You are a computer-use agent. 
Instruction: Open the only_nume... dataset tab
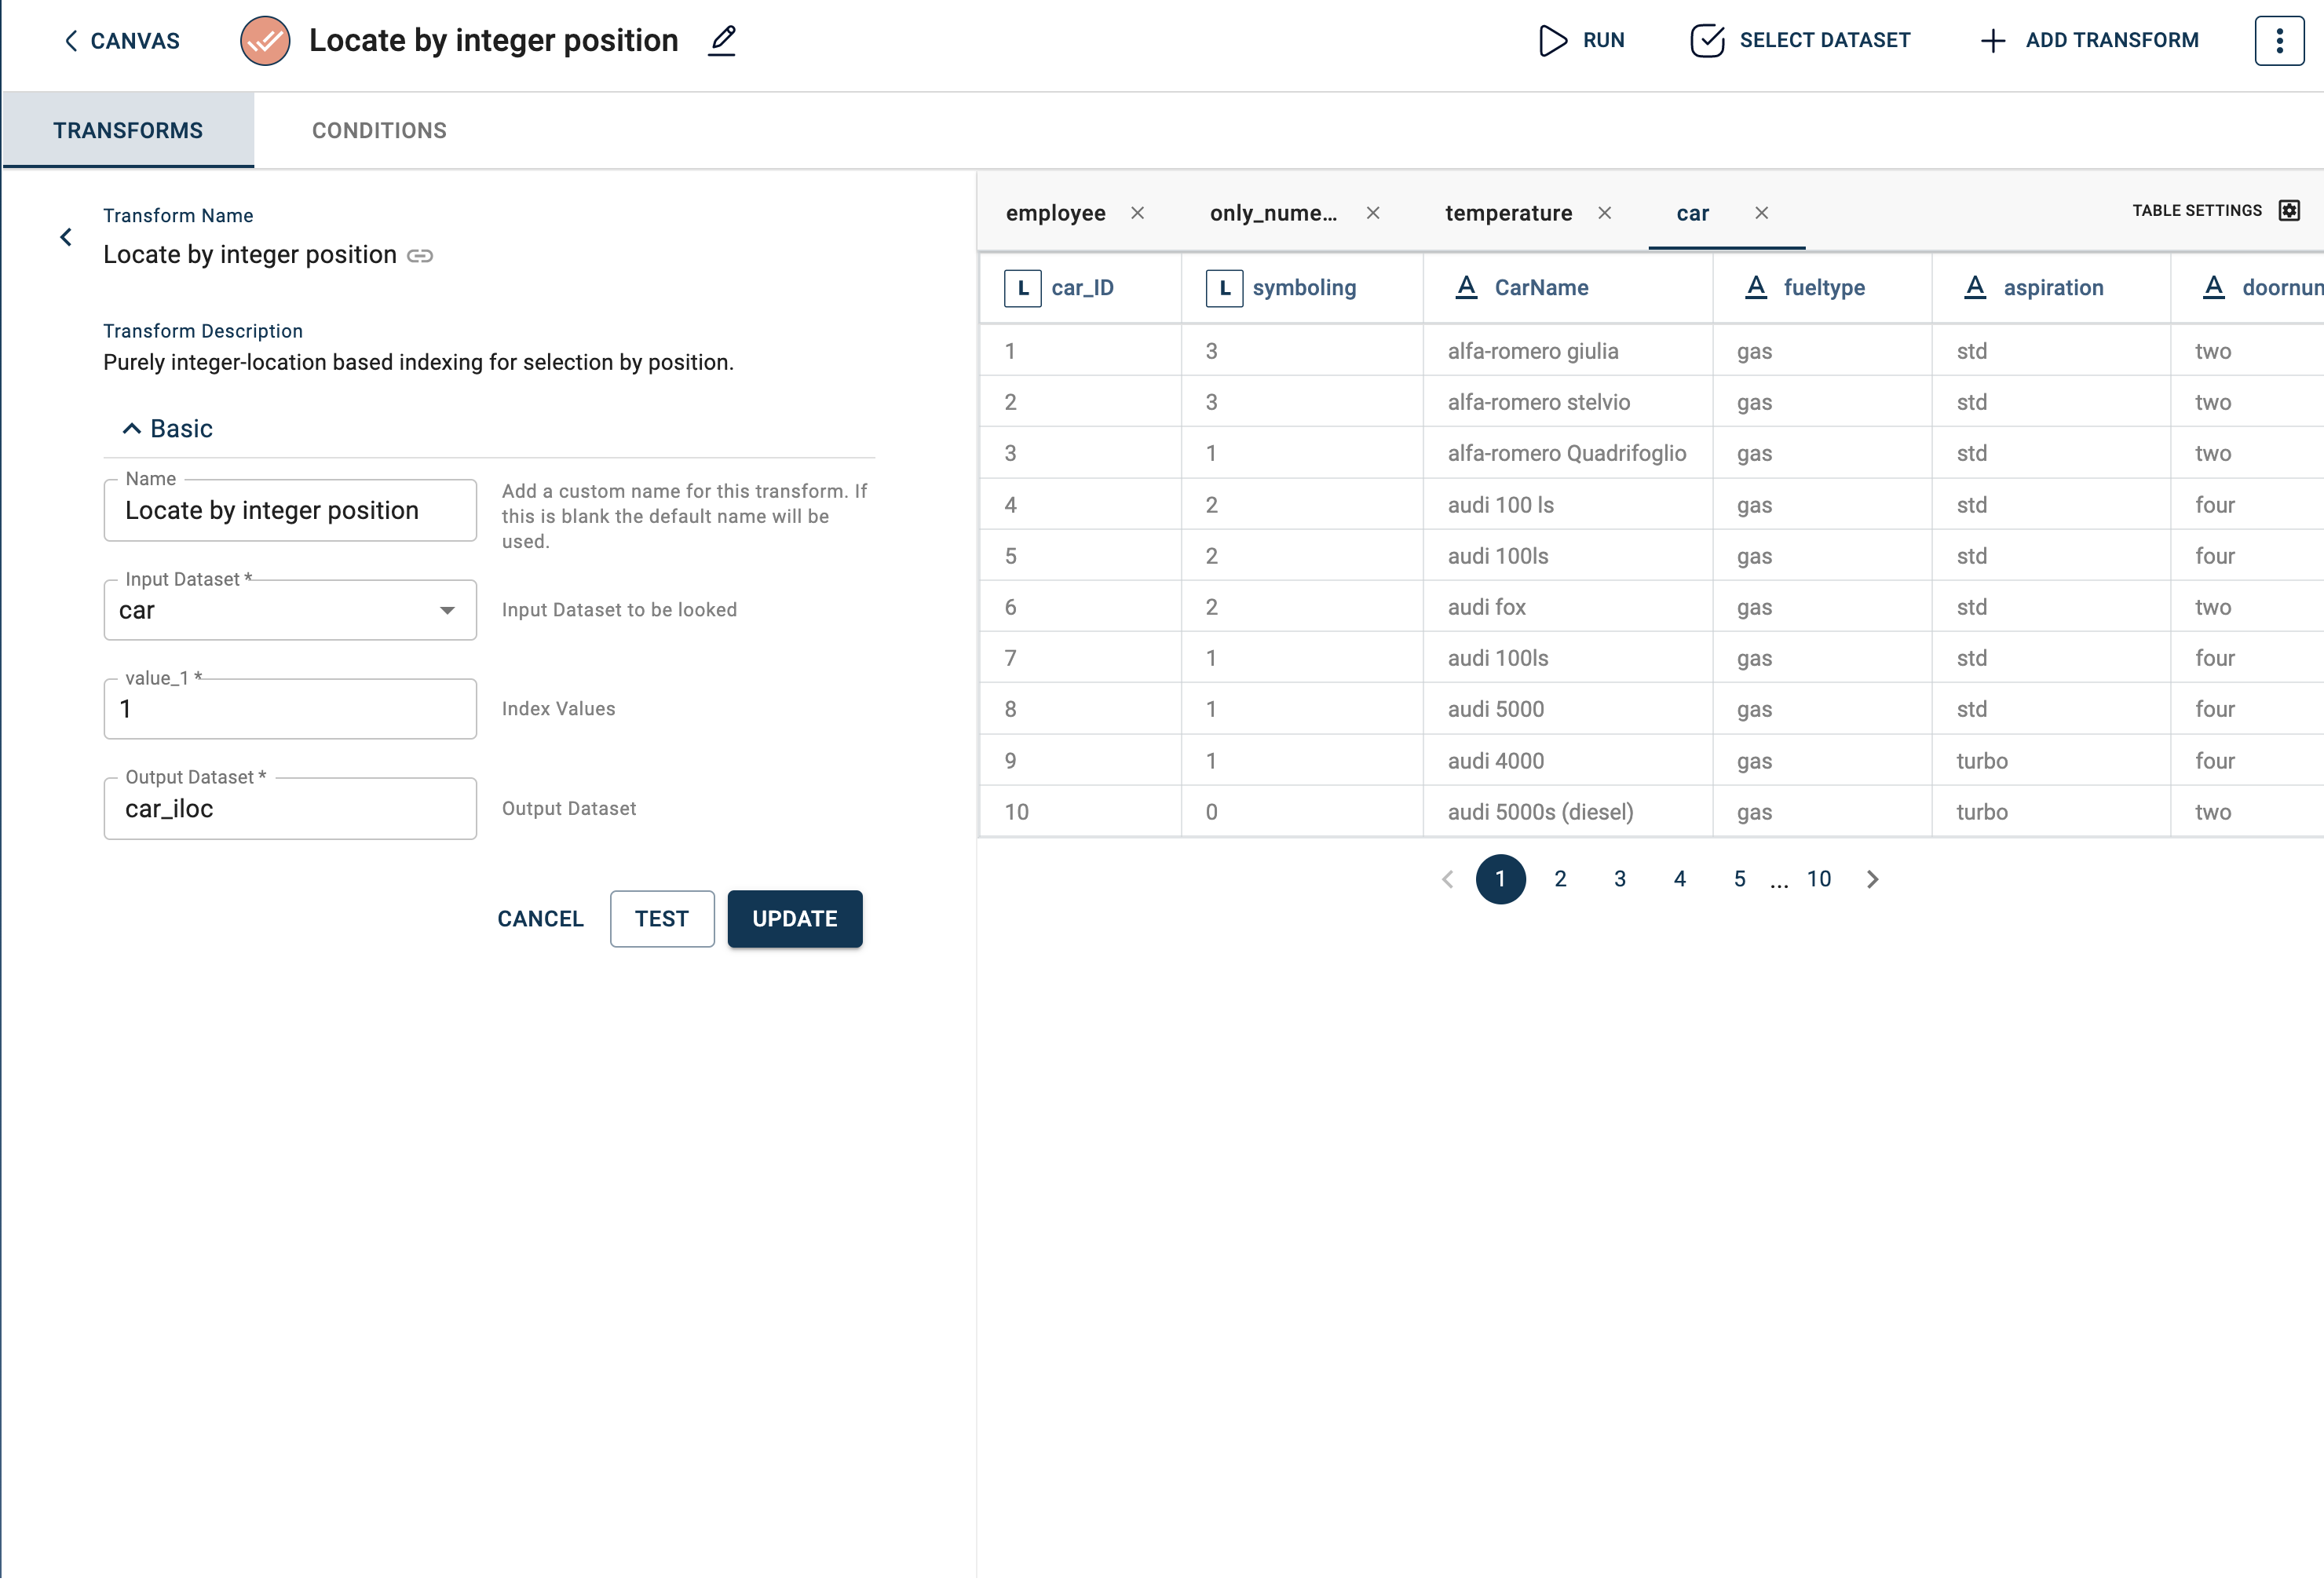(x=1273, y=213)
